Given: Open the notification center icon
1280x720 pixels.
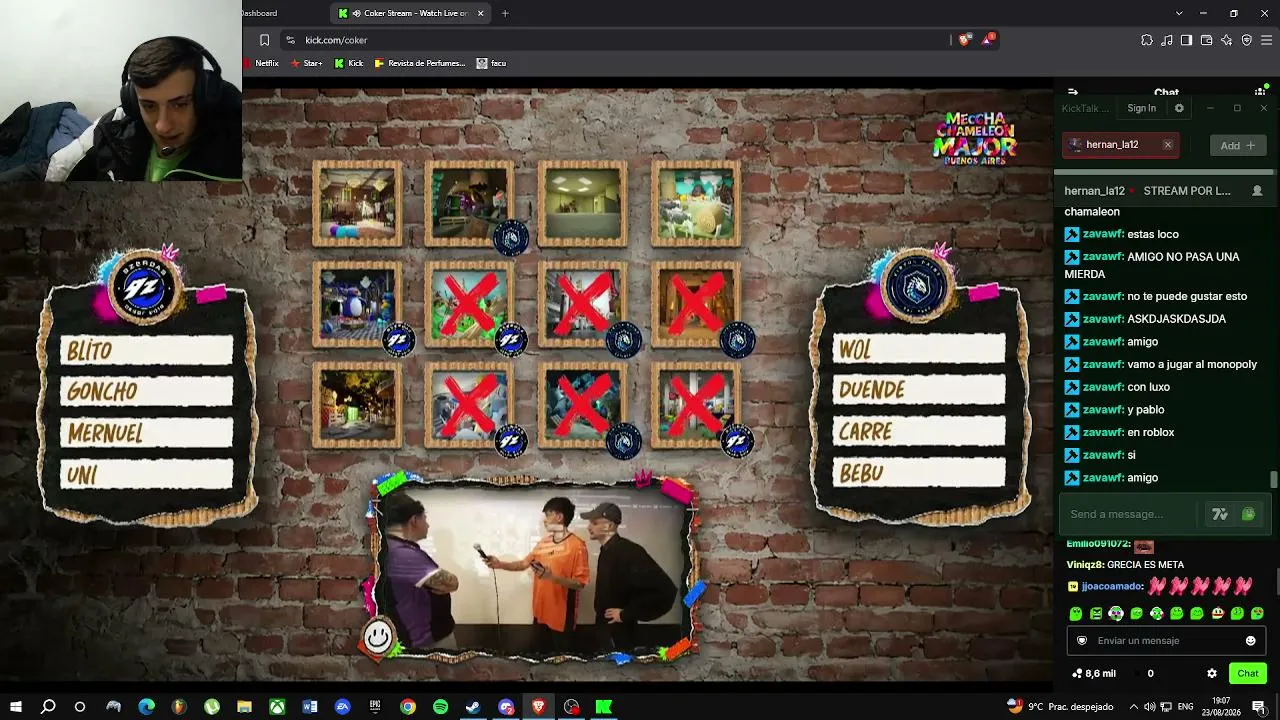Looking at the screenshot, I should [x=1259, y=707].
